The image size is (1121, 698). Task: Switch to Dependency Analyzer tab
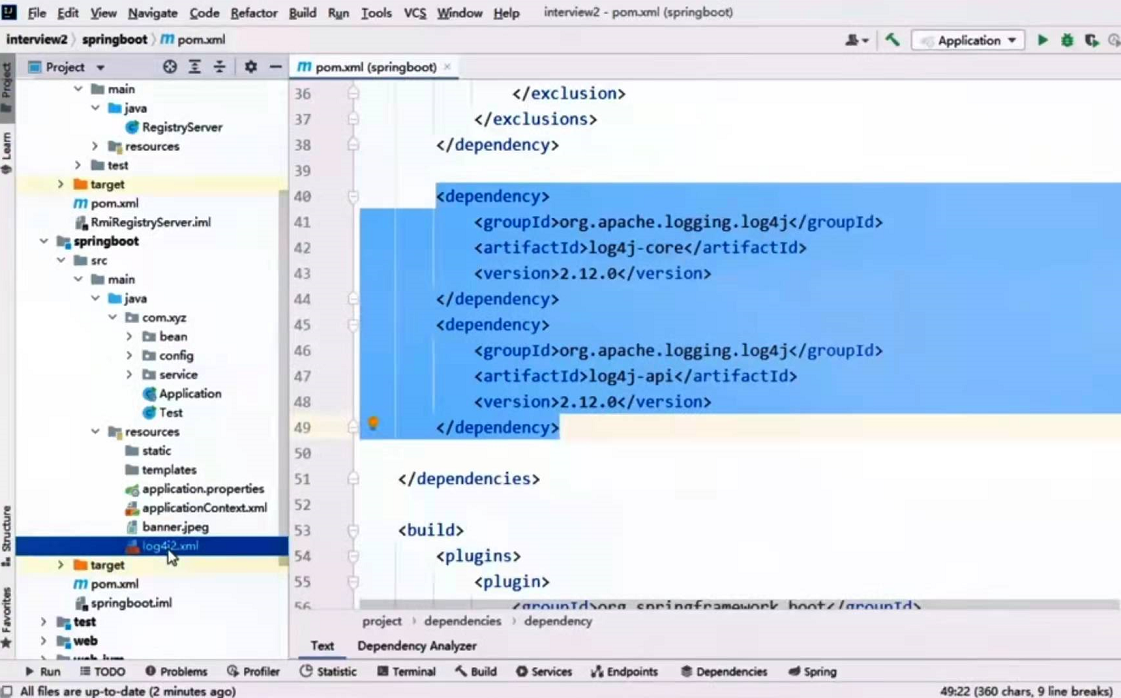pyautogui.click(x=417, y=646)
